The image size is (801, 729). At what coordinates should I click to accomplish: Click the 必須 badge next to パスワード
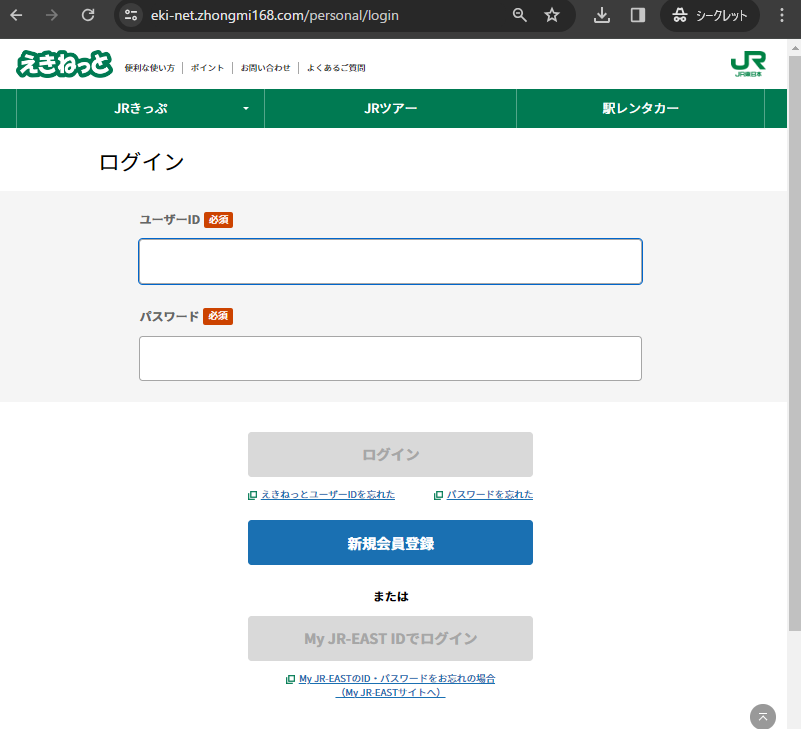click(x=218, y=316)
